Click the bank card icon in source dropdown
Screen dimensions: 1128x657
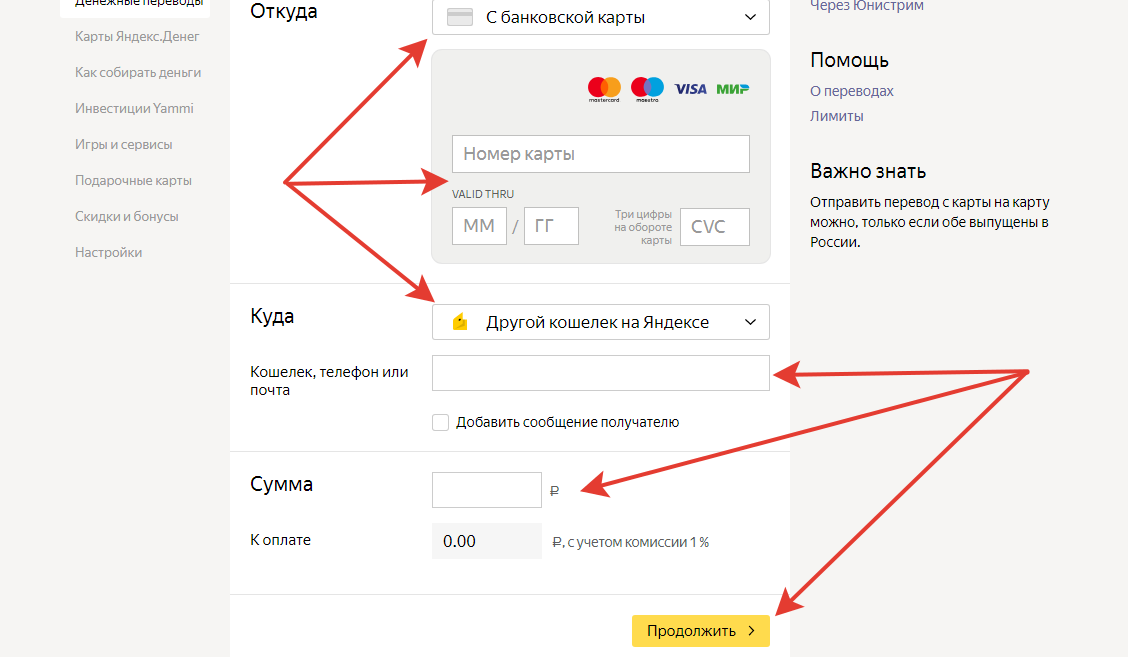click(460, 17)
